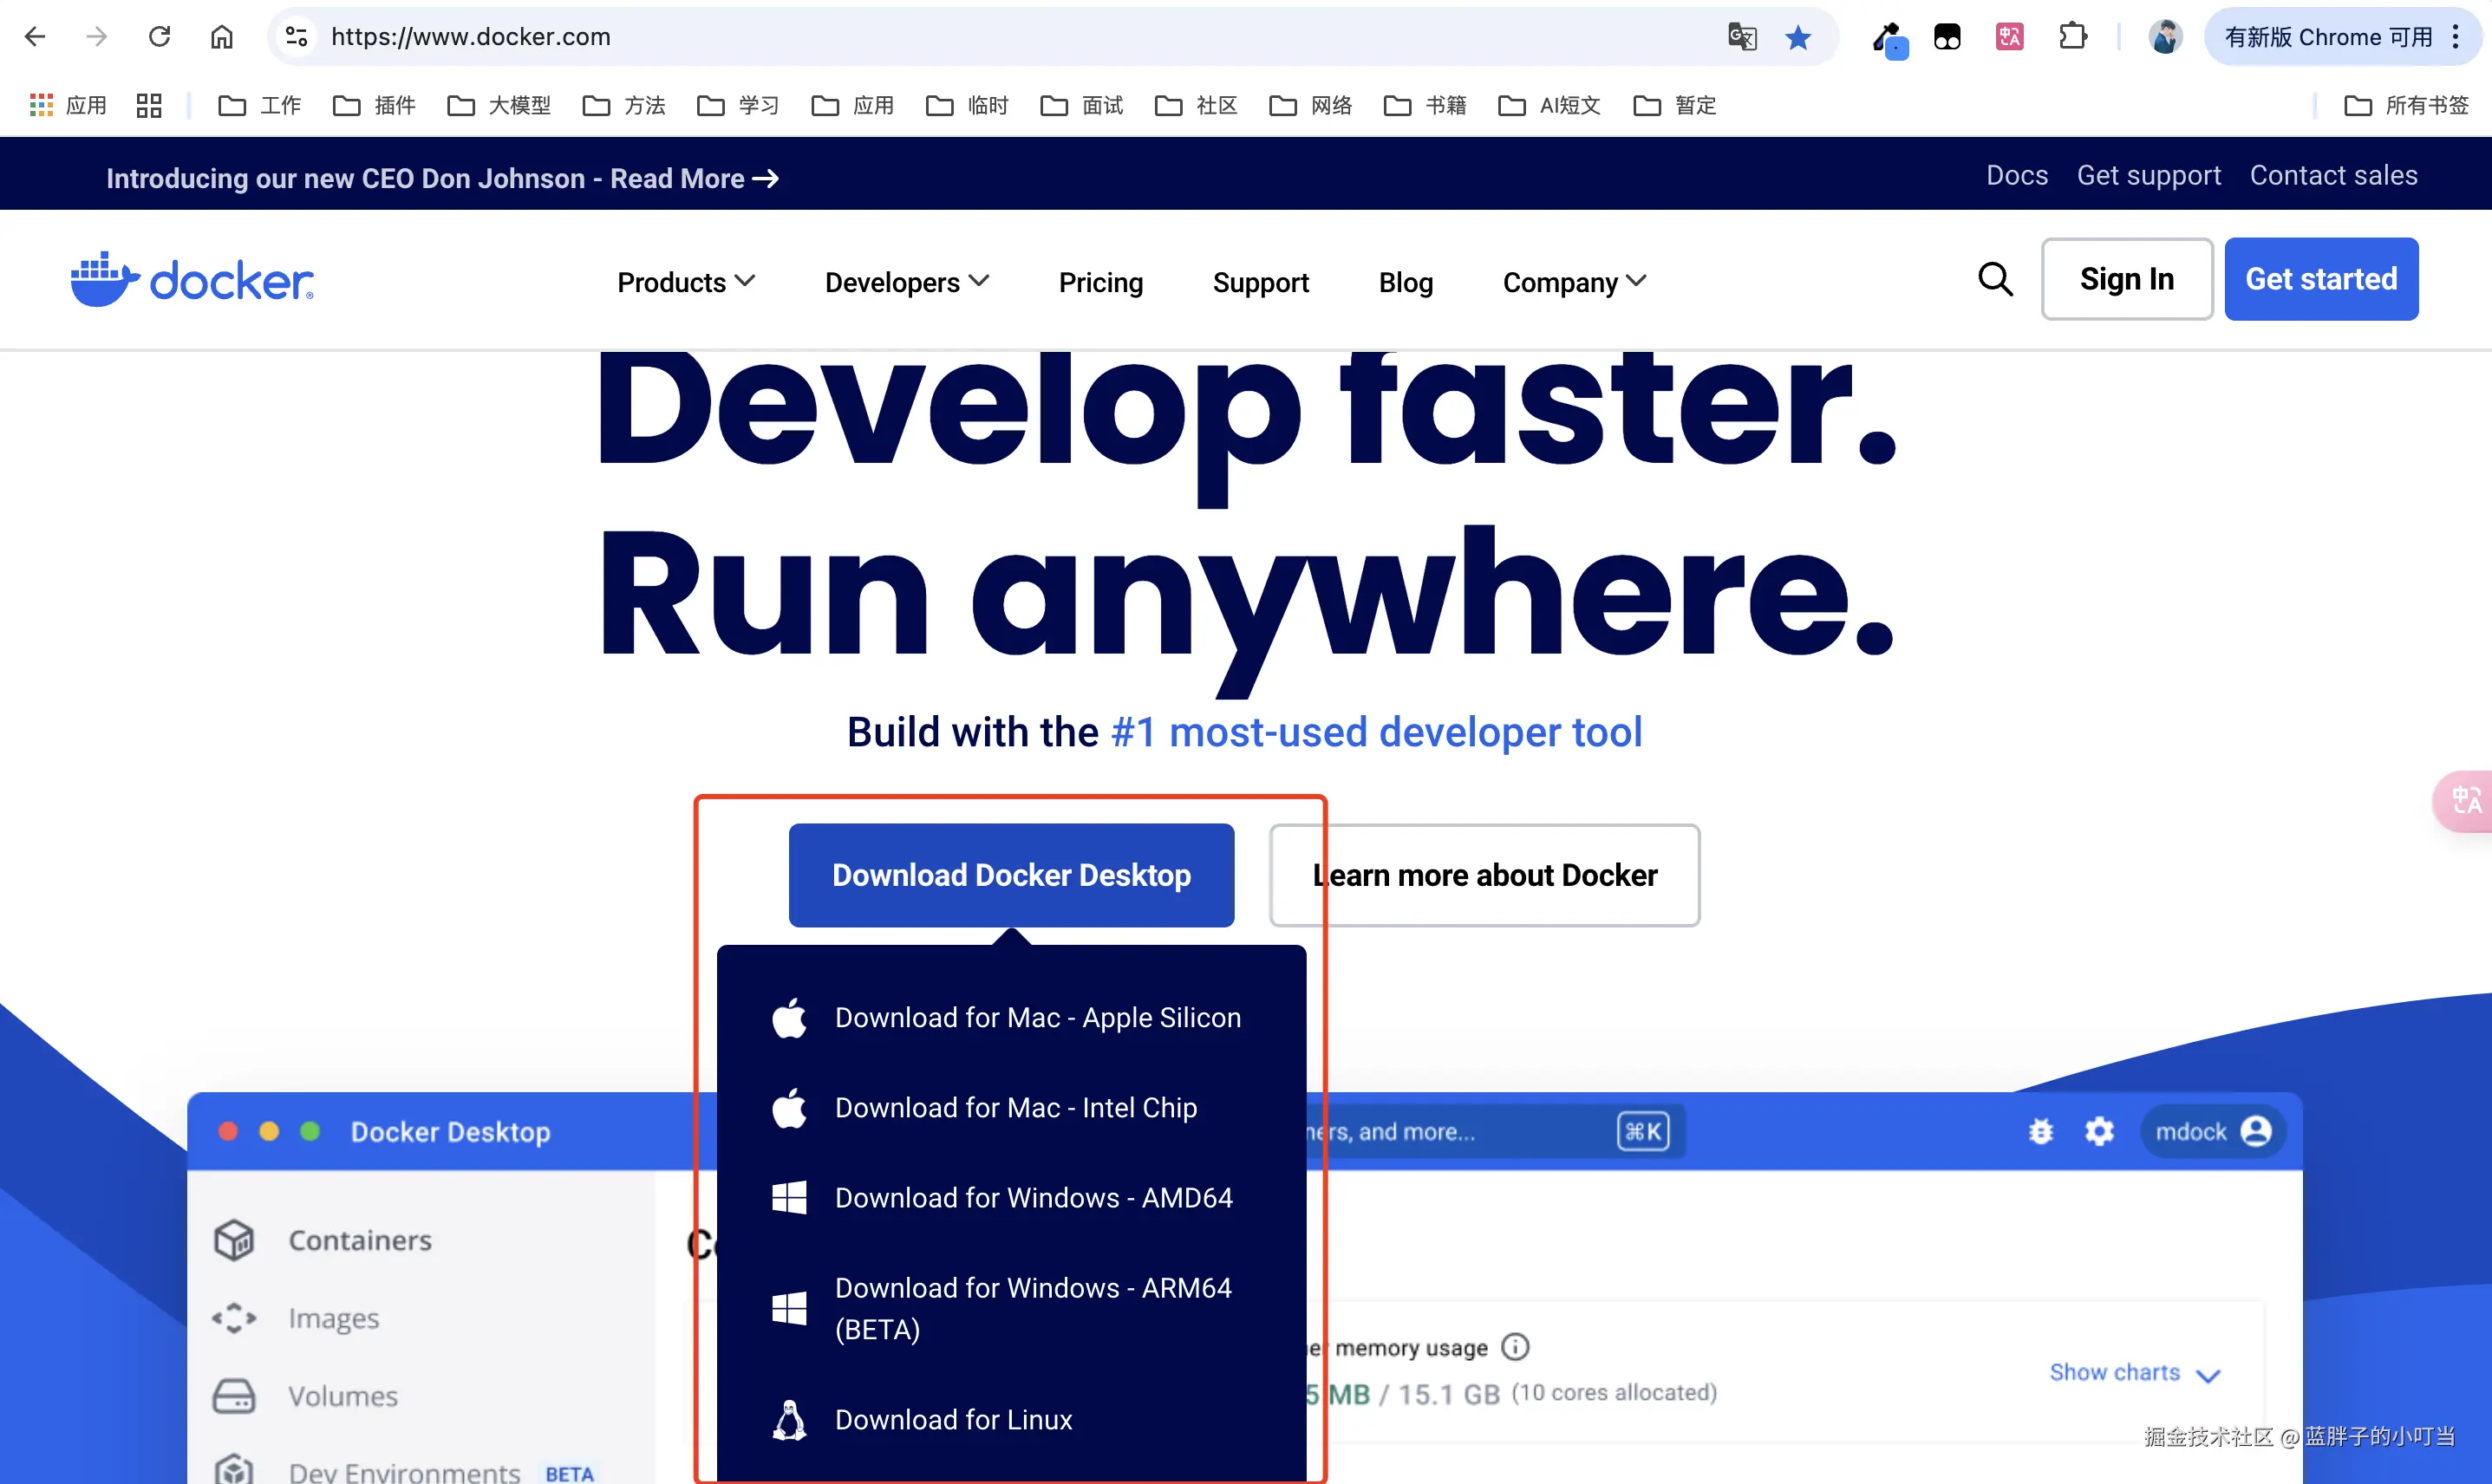Screen dimensions: 2492x1484
Task: Select Download for Linux option
Action: [952, 1419]
